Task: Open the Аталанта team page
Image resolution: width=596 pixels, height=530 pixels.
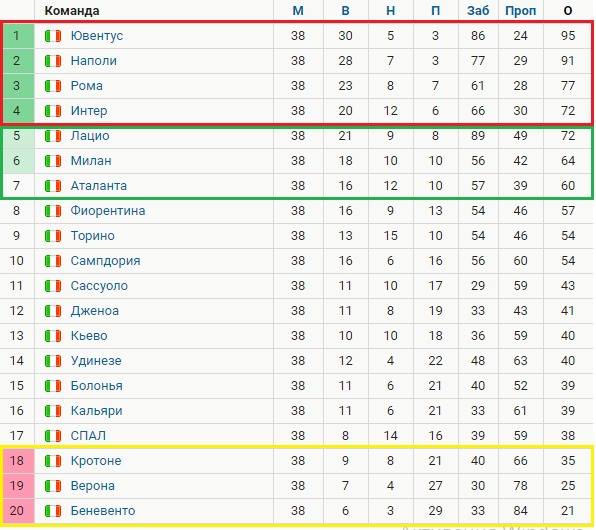Action: (x=99, y=186)
